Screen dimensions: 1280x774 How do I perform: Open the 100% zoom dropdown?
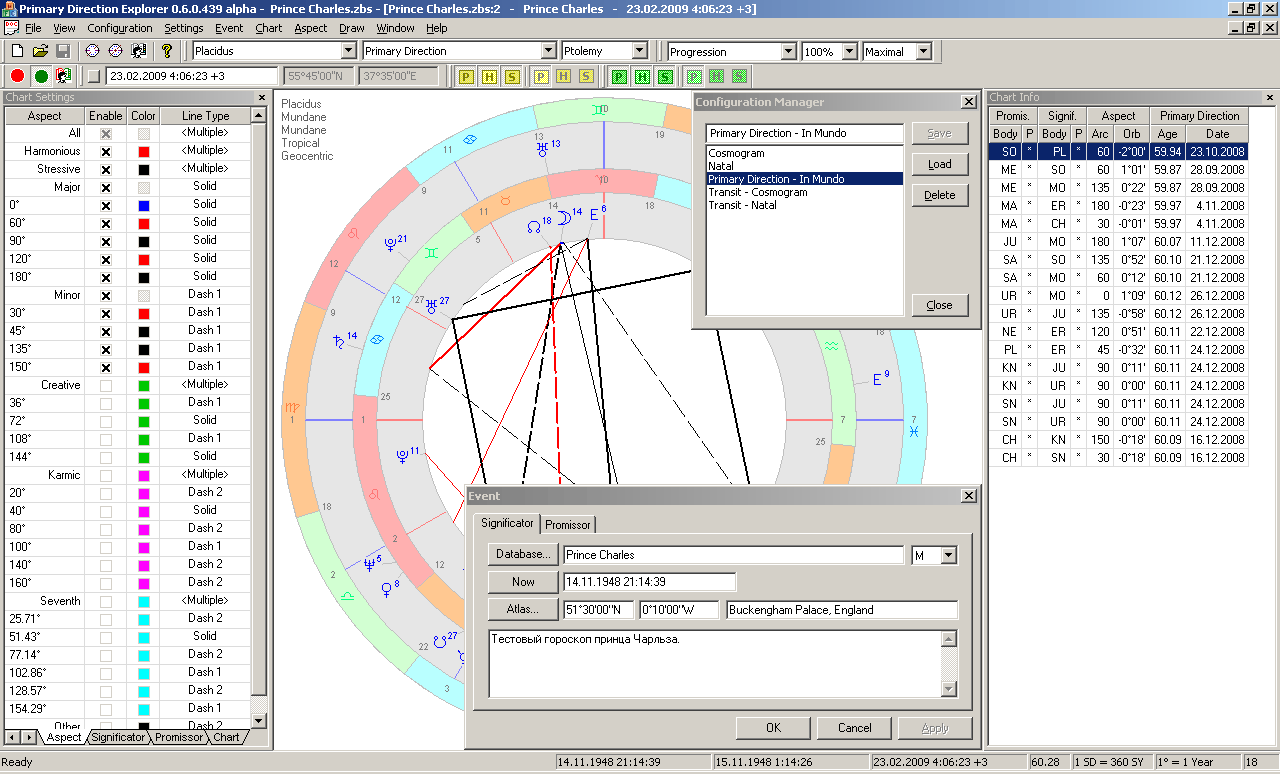(x=850, y=51)
